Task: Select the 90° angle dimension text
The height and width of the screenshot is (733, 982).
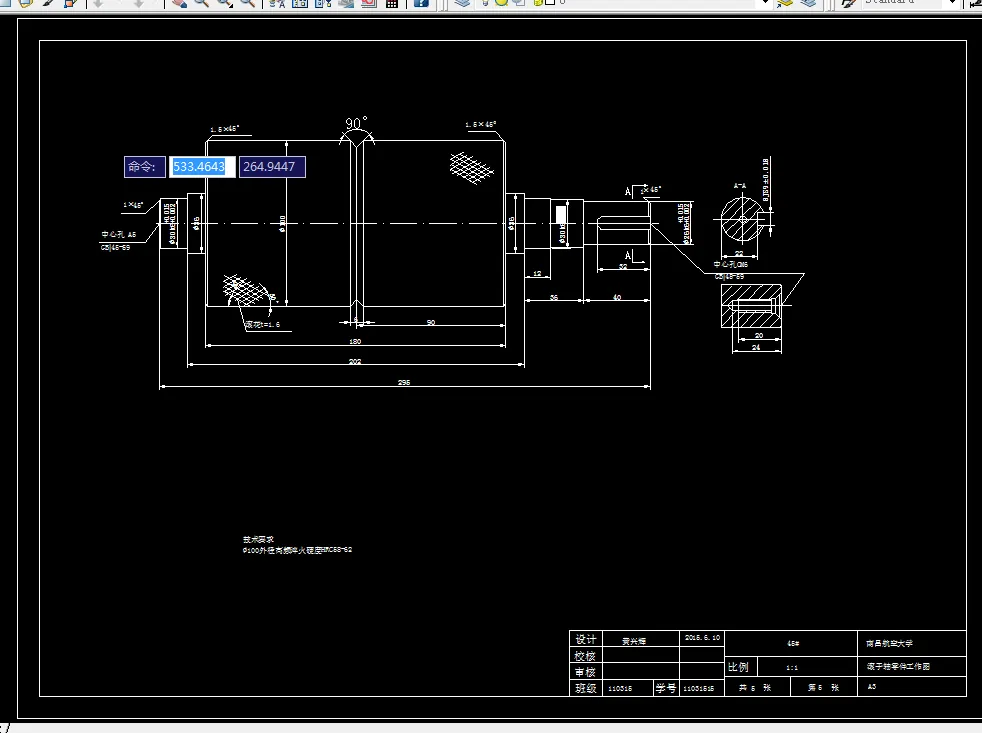Action: click(356, 123)
